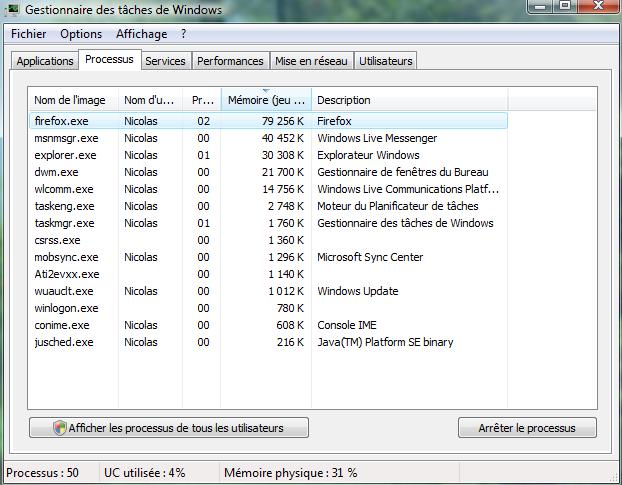Click Afficher les processus de tous les utilisateurs
Screen dimensions: 622x485
[169, 428]
